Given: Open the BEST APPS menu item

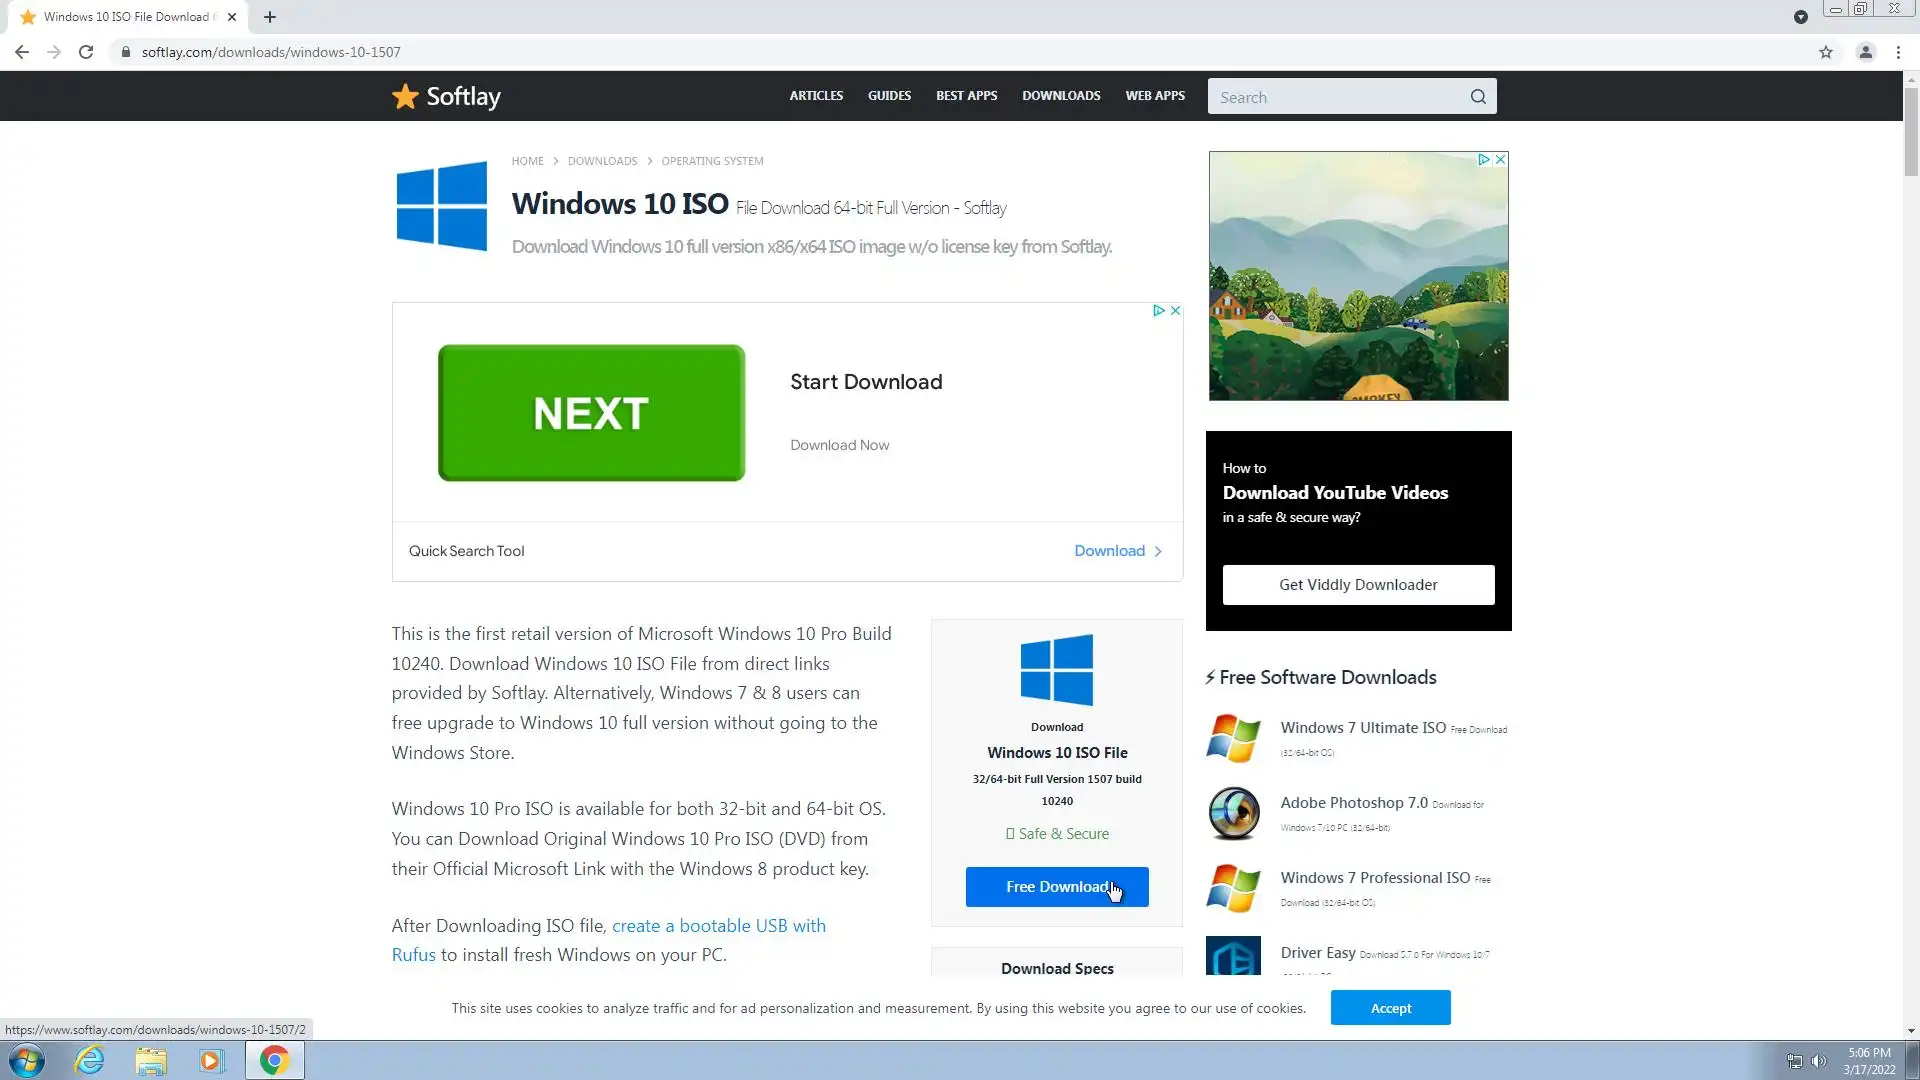Looking at the screenshot, I should (966, 96).
